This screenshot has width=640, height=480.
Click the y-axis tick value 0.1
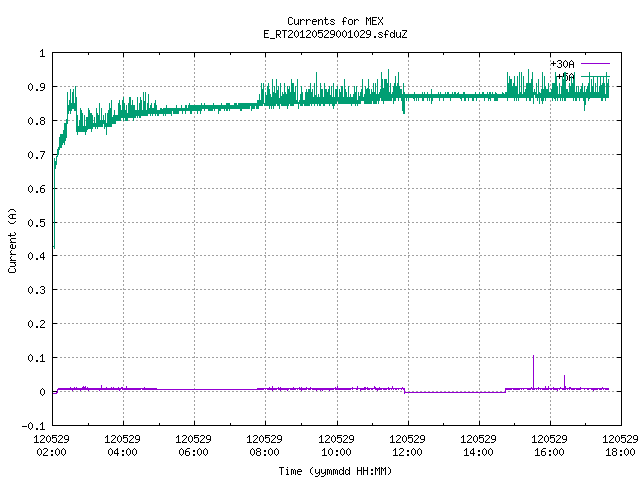[x=36, y=358]
